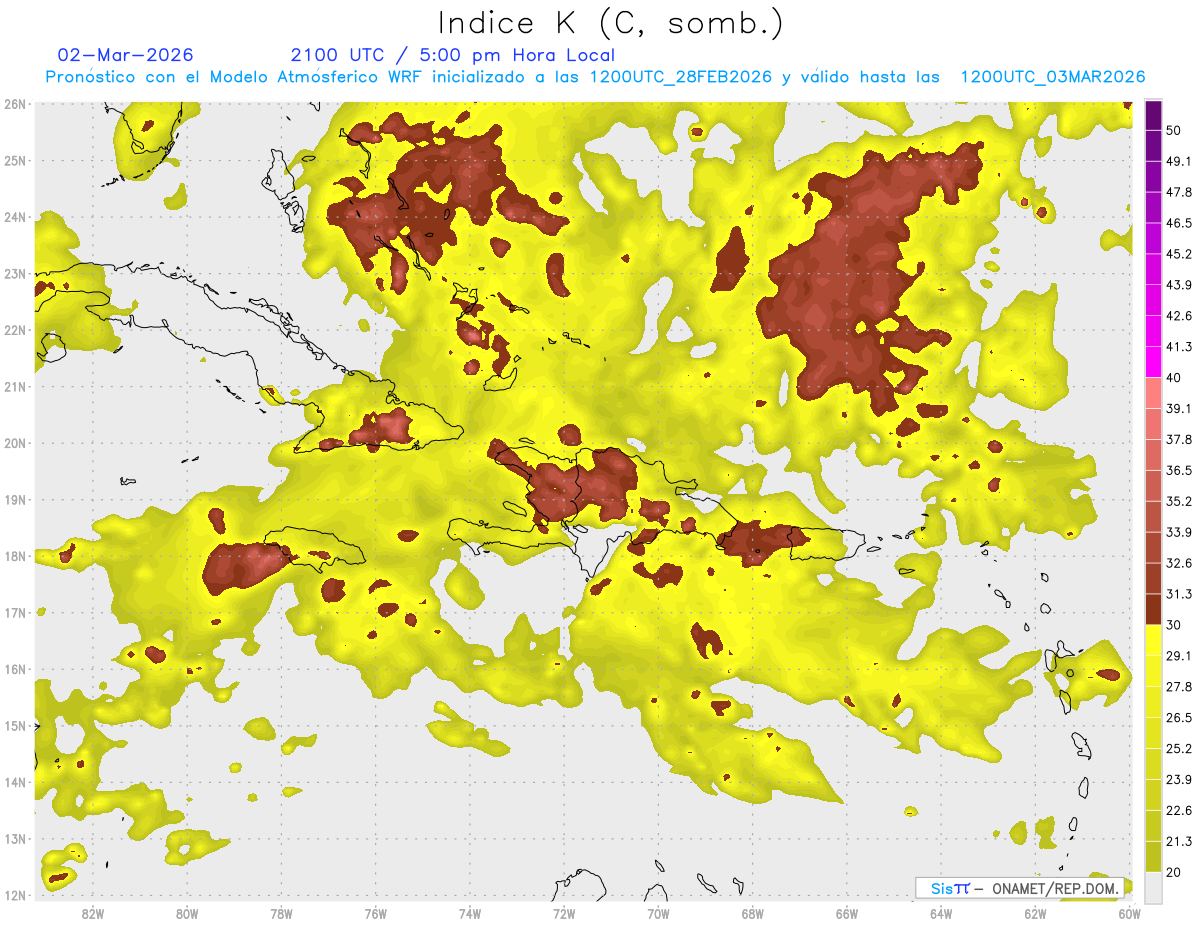Click colorbar label "40"
1200x927 pixels.
(1175, 377)
